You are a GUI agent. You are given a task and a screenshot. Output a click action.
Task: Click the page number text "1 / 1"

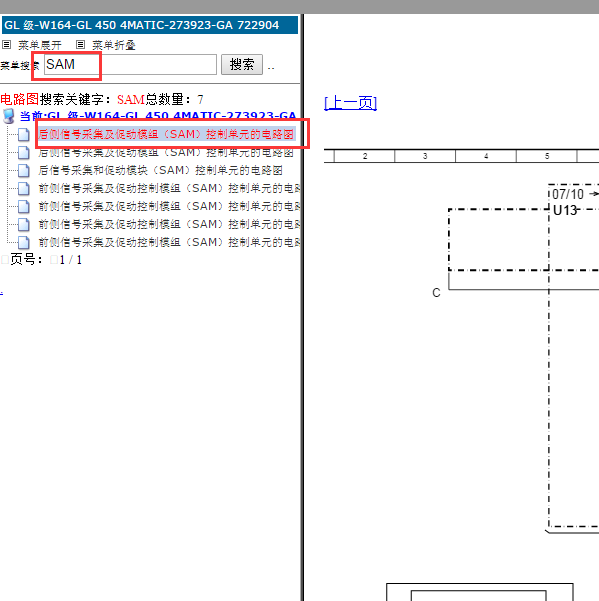pyautogui.click(x=71, y=260)
